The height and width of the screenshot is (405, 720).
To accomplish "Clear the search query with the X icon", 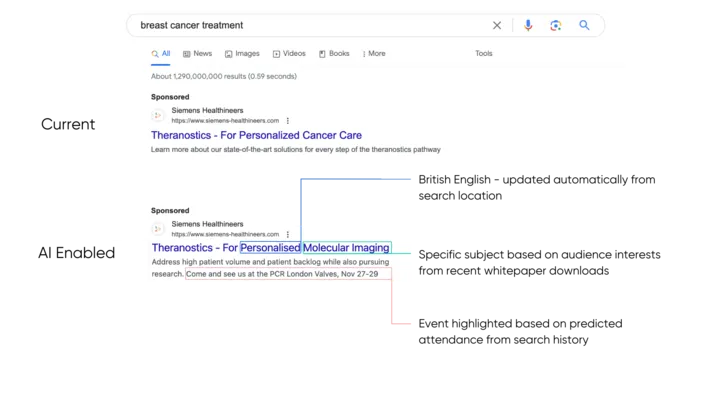I will 497,25.
